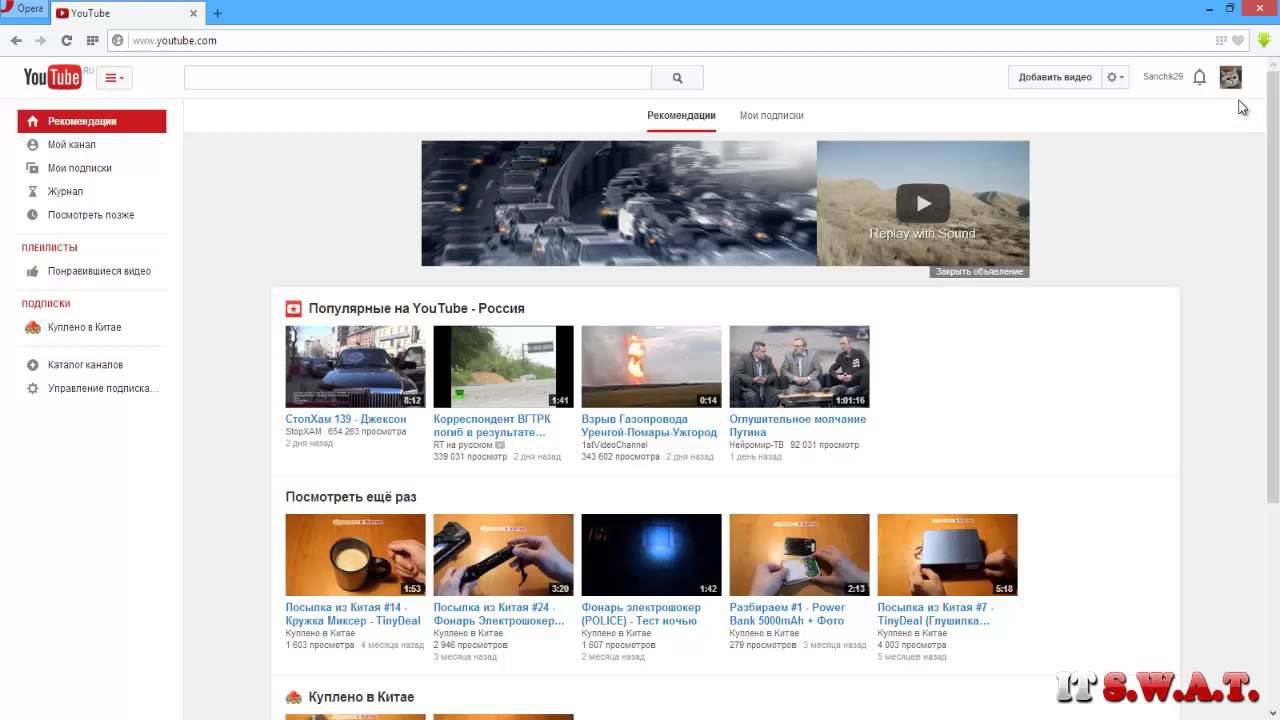Add page to Speed Dial from address bar
1280x720 pixels.
tap(1221, 41)
